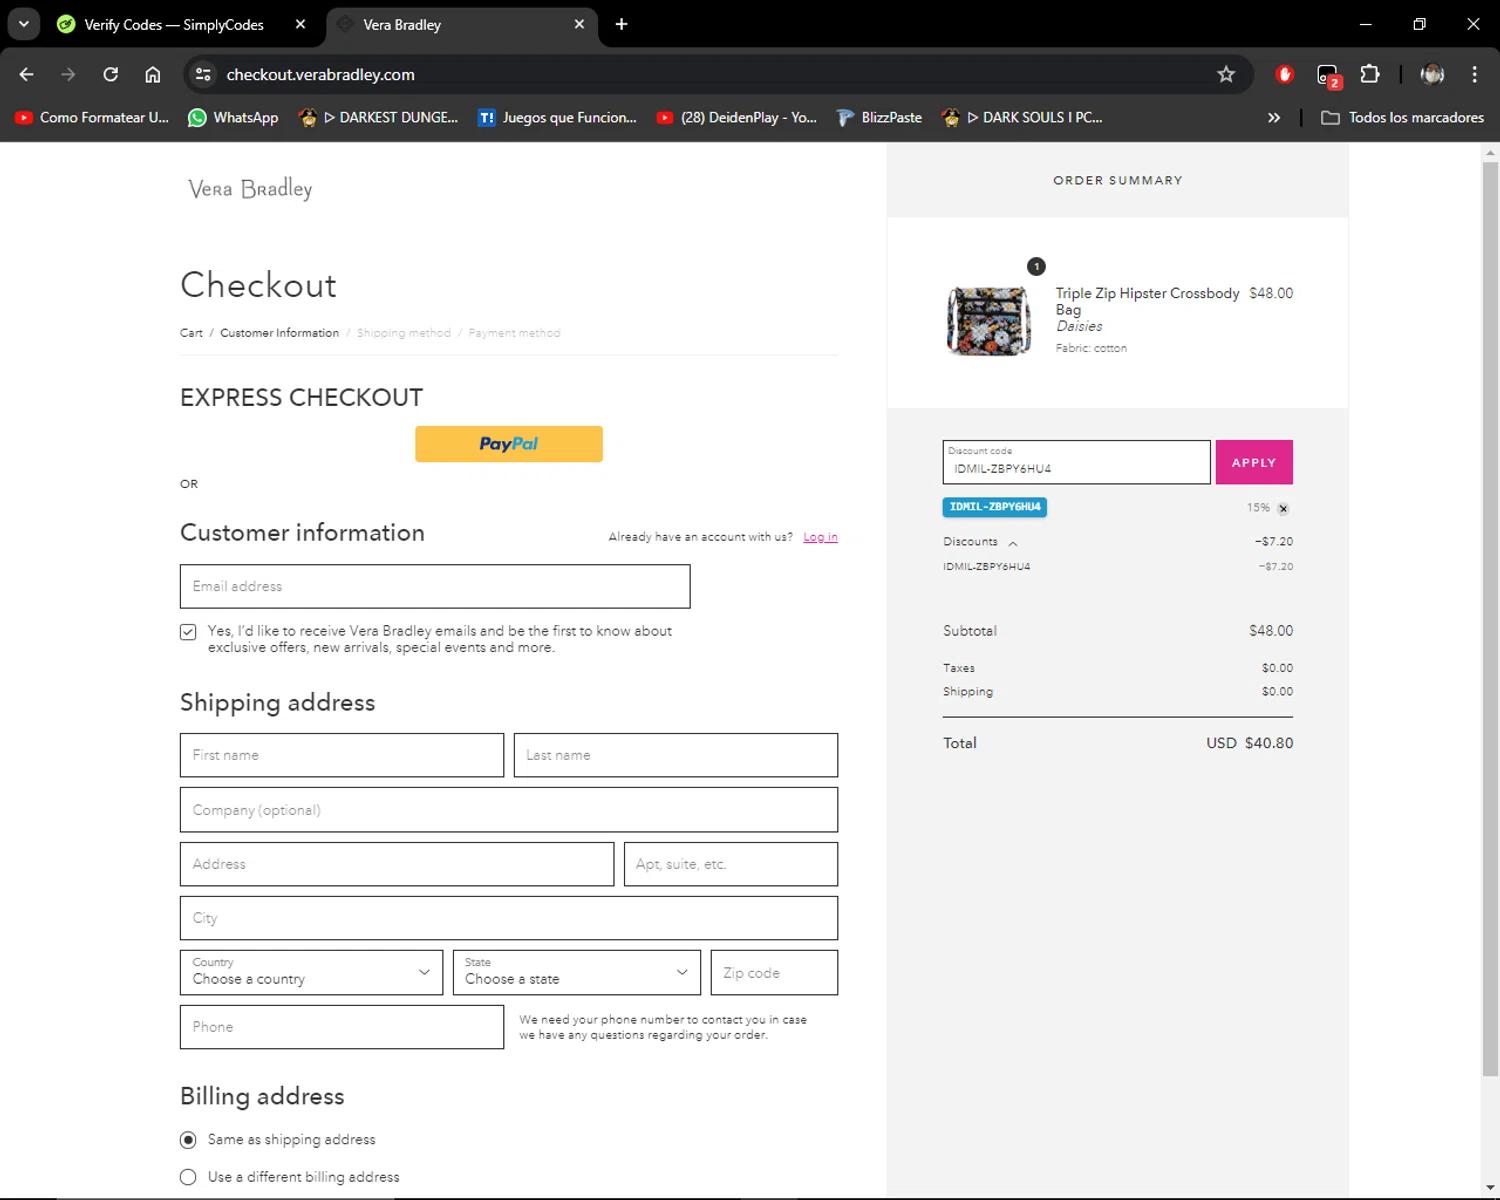Click the Zip code field
The height and width of the screenshot is (1200, 1500).
tap(774, 972)
